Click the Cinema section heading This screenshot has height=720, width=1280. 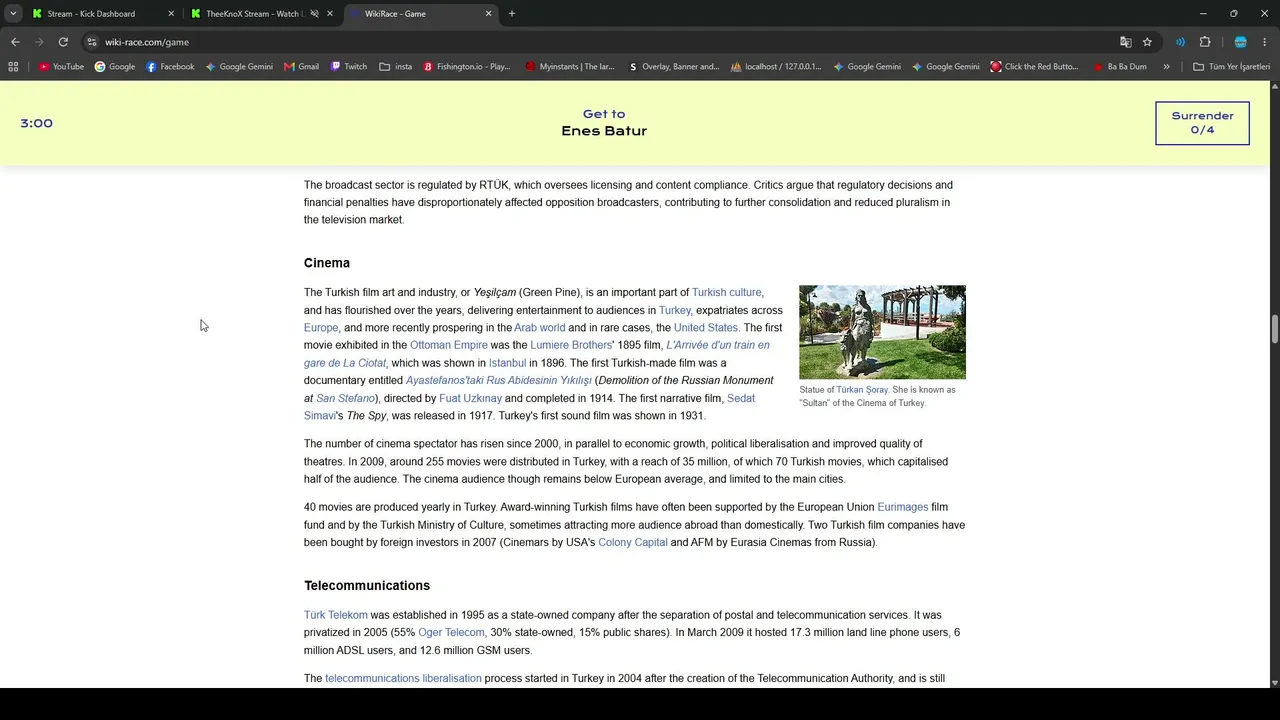[x=327, y=263]
